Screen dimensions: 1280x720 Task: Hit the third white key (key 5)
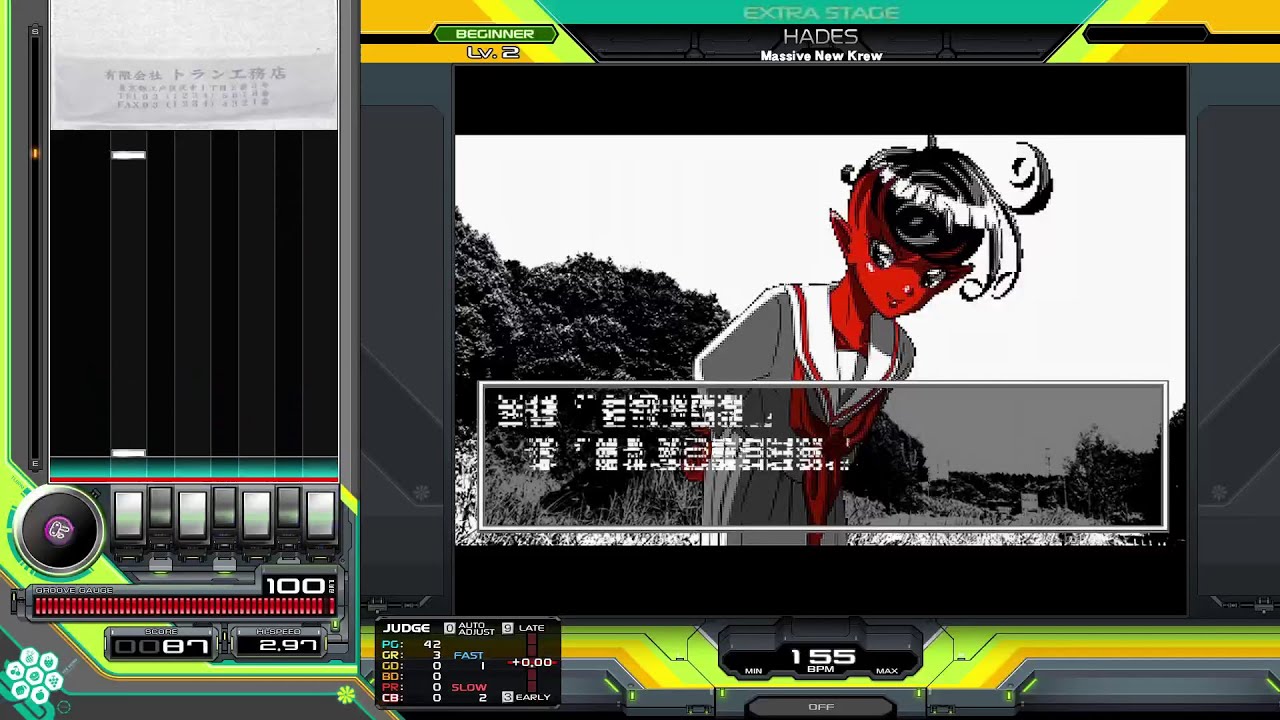(x=256, y=513)
